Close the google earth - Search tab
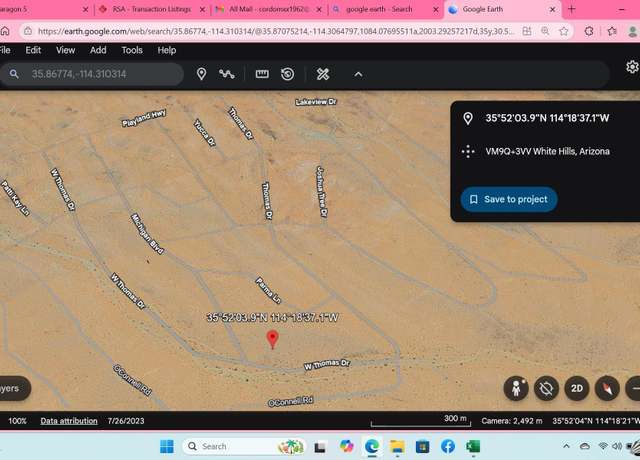The width and height of the screenshot is (640, 460). (436, 9)
